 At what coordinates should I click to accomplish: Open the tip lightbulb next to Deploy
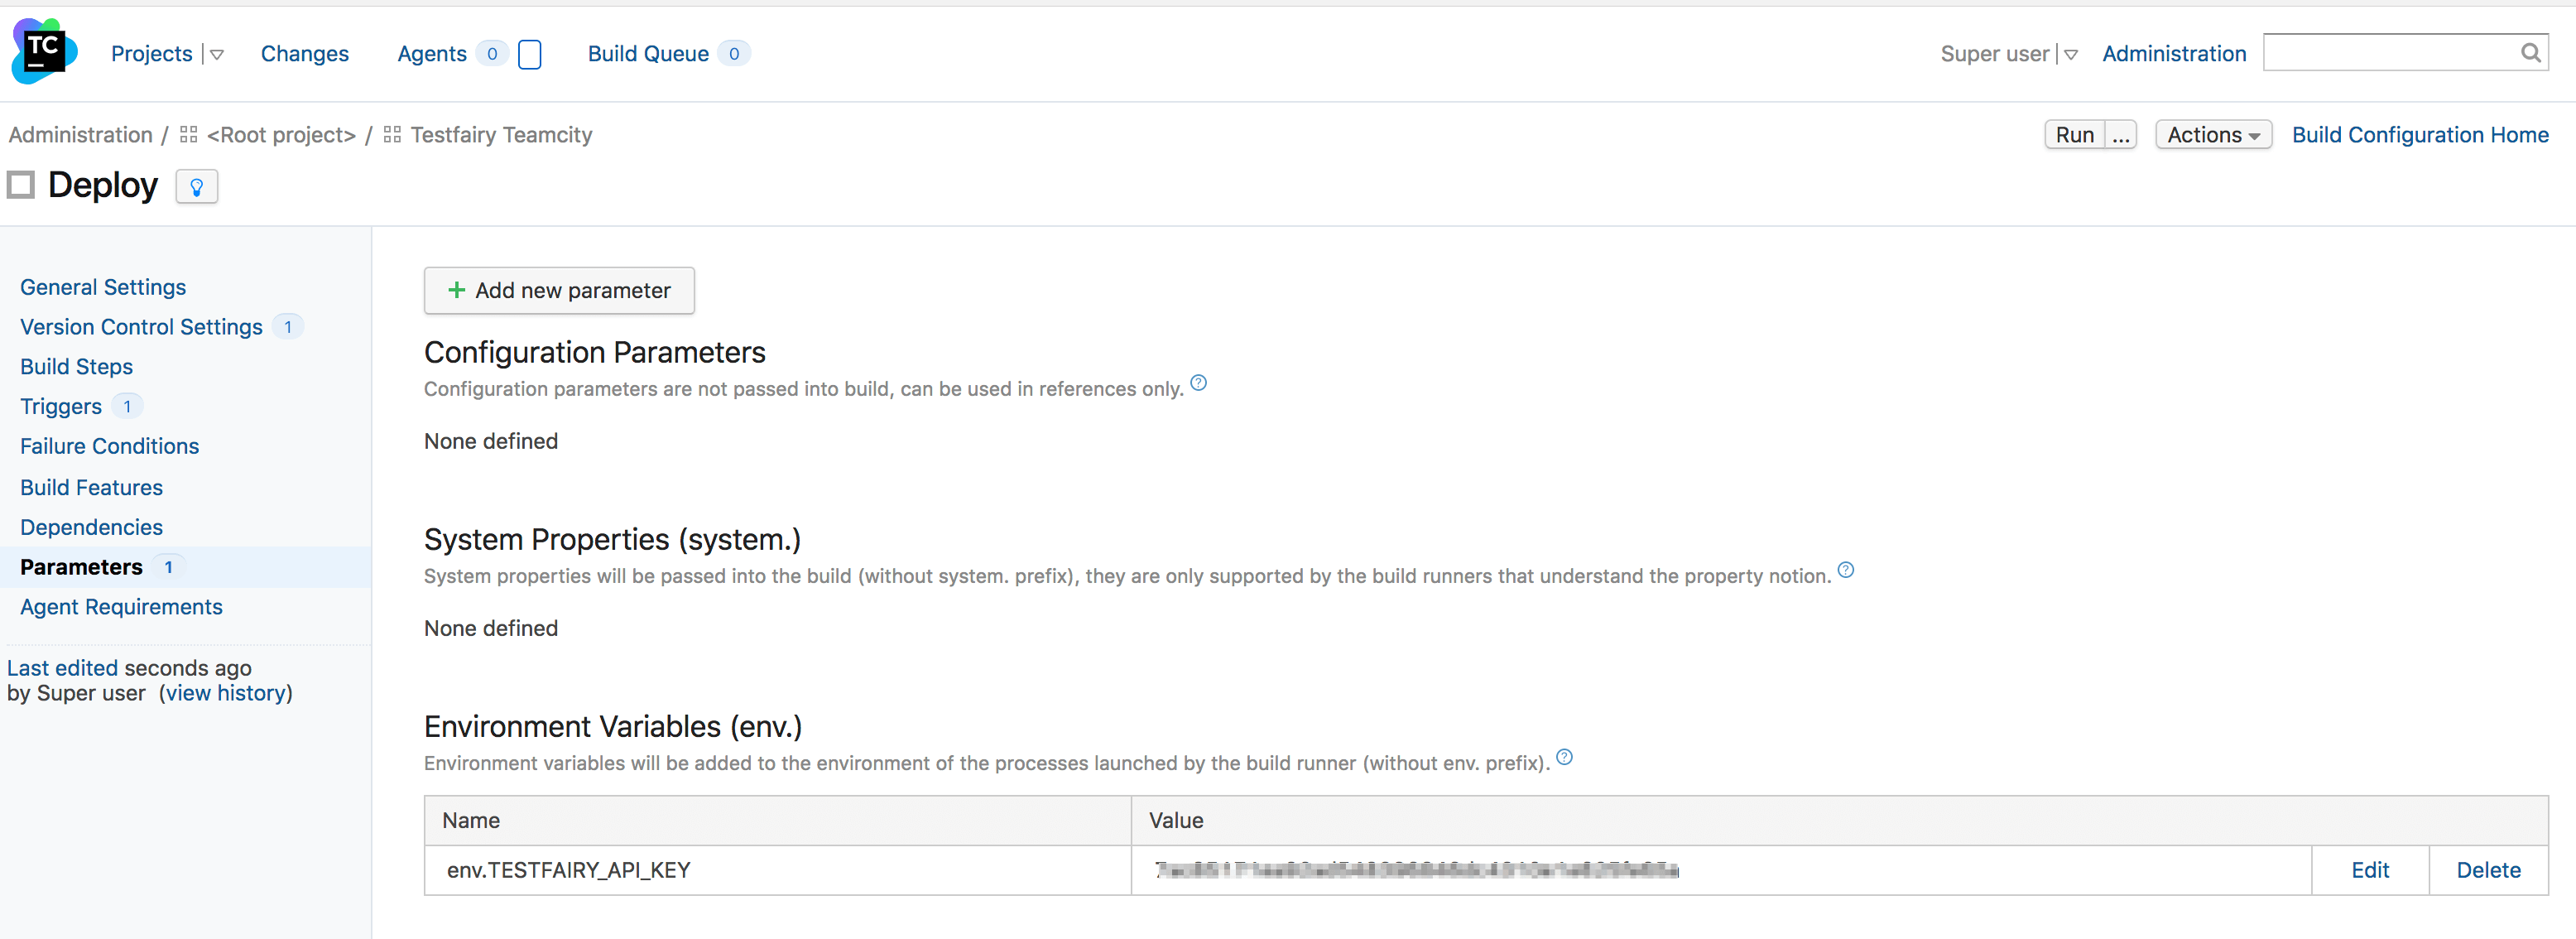click(x=196, y=186)
